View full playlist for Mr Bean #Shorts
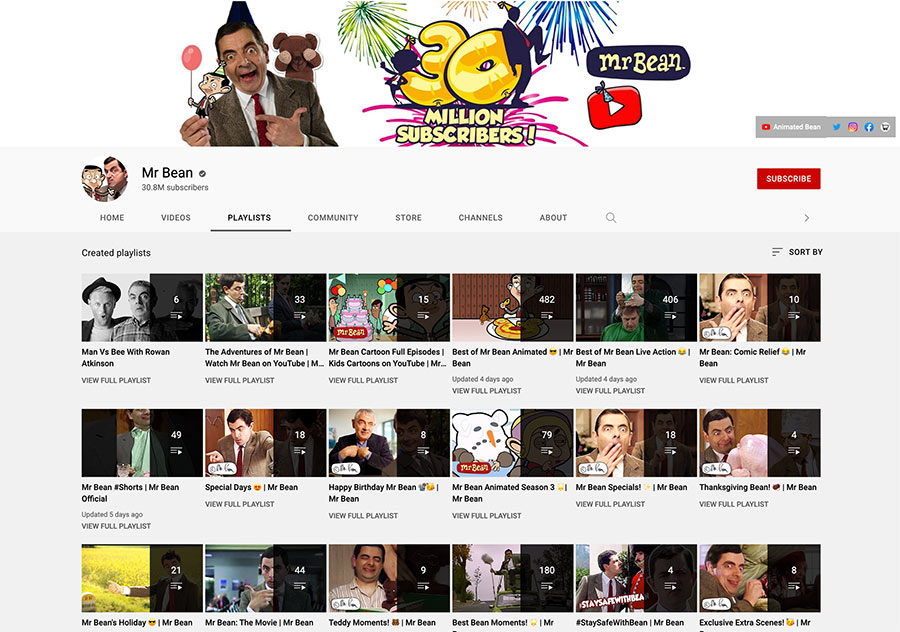 point(116,526)
